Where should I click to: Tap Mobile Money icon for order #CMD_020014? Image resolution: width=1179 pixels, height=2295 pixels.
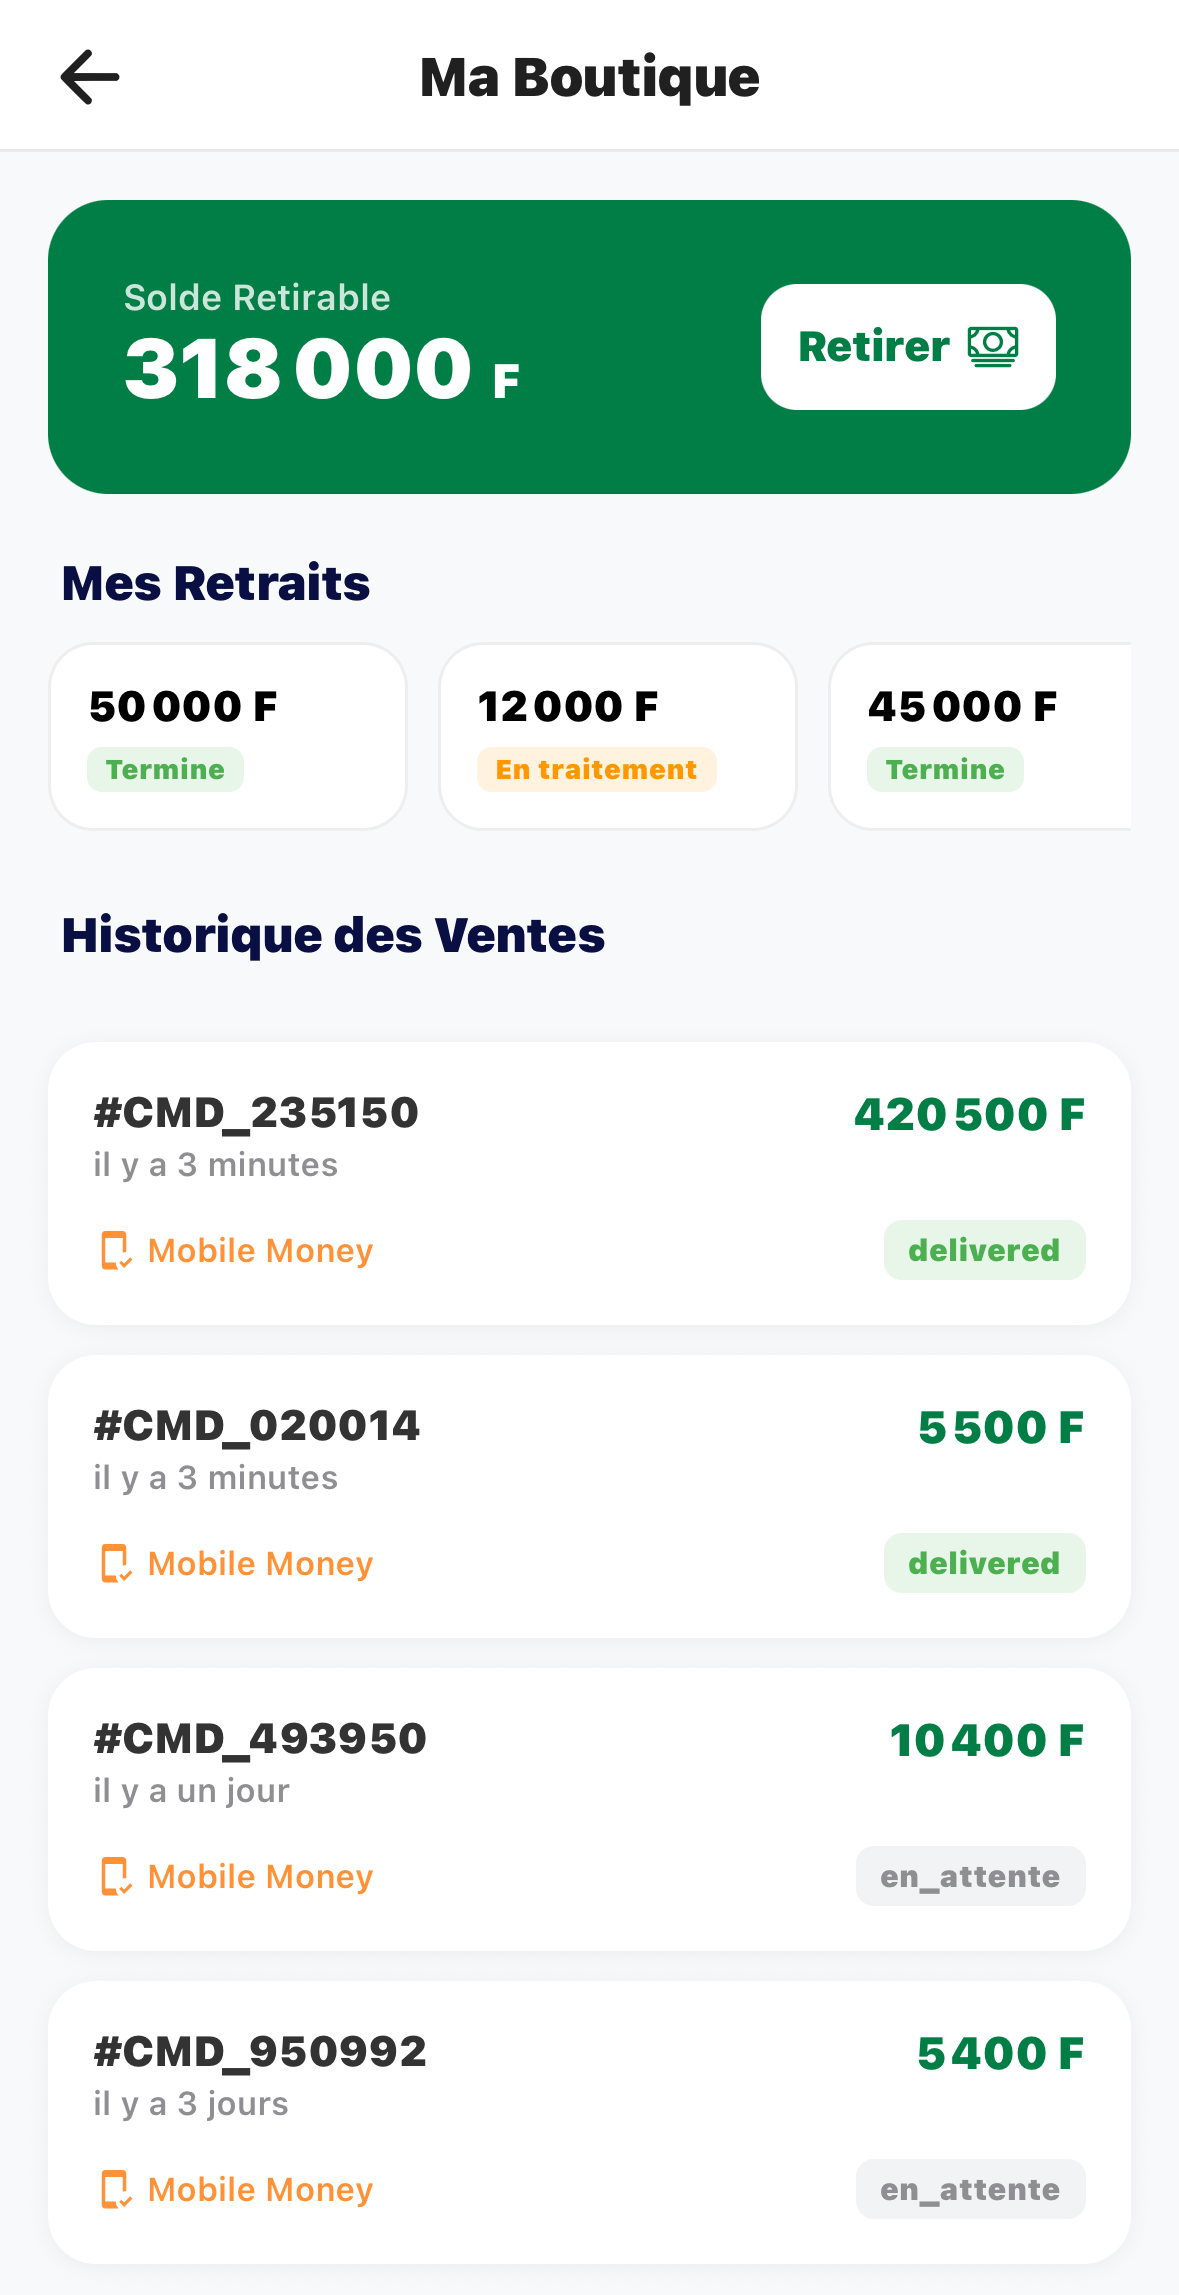pyautogui.click(x=115, y=1563)
